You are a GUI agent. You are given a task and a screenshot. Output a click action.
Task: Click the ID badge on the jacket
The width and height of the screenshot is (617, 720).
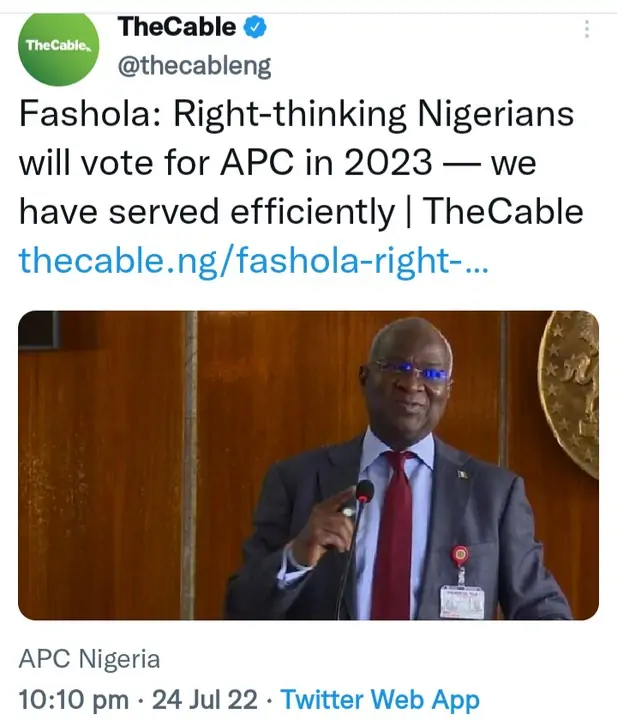point(461,597)
